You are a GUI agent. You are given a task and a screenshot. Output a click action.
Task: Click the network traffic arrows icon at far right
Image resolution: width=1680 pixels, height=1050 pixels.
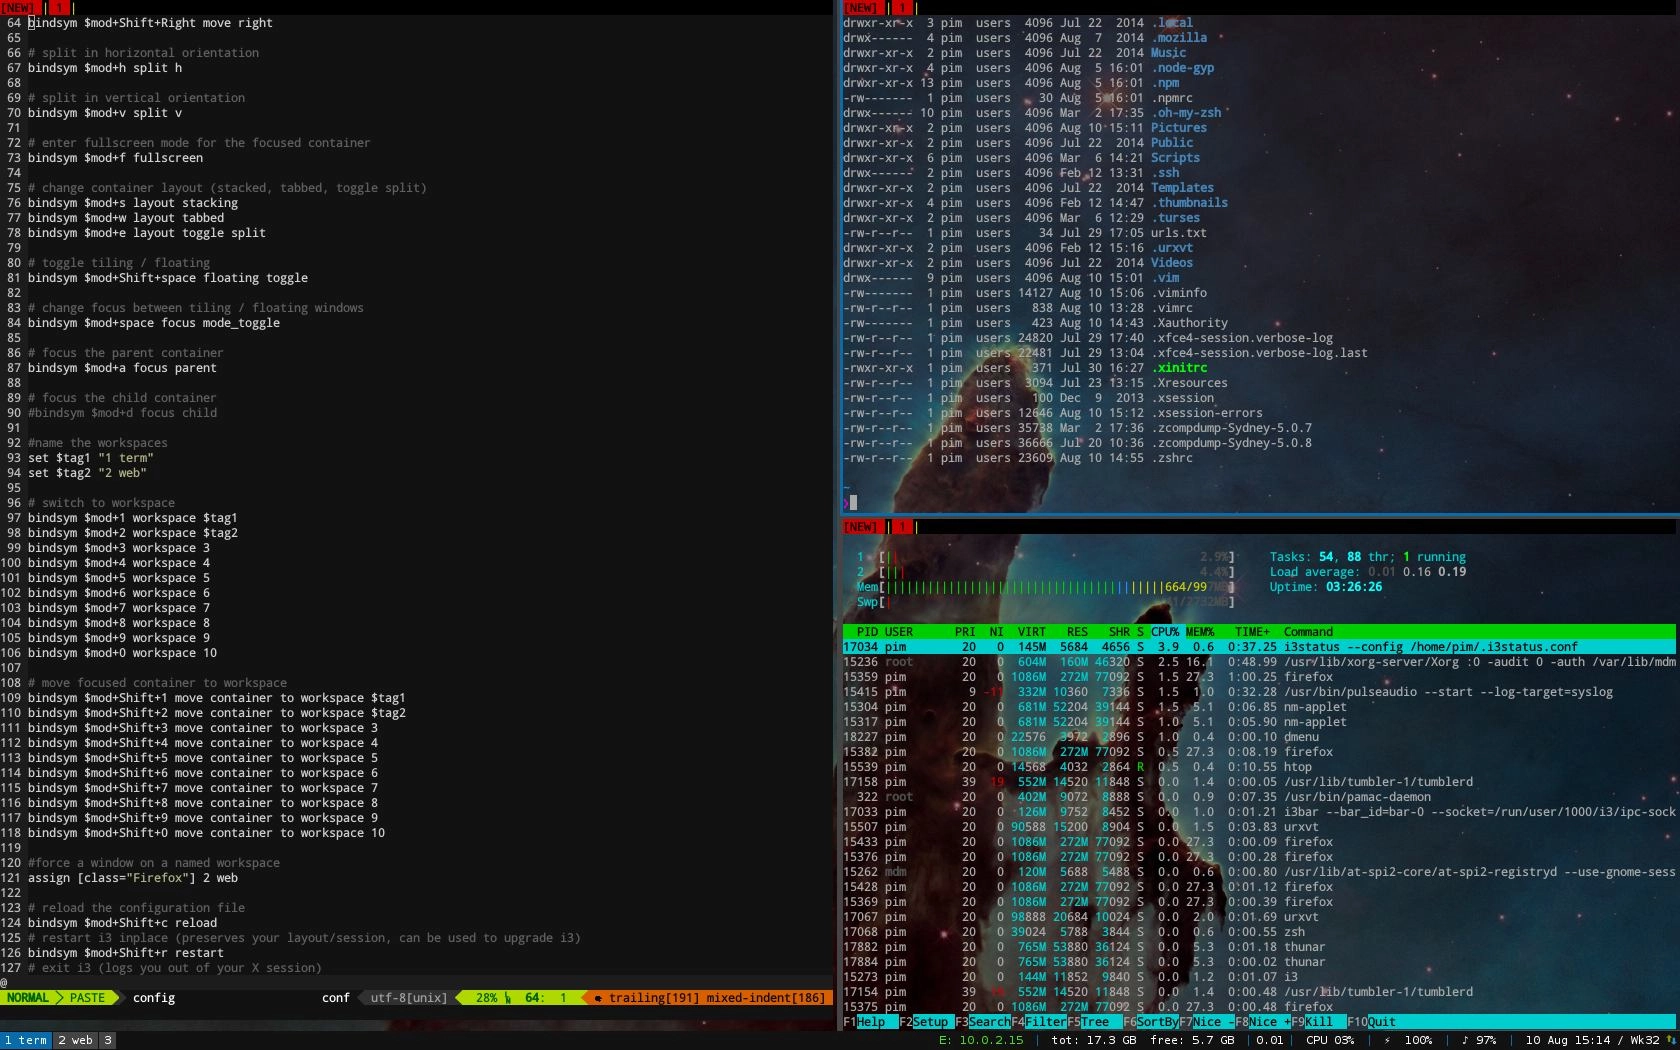click(1672, 1040)
